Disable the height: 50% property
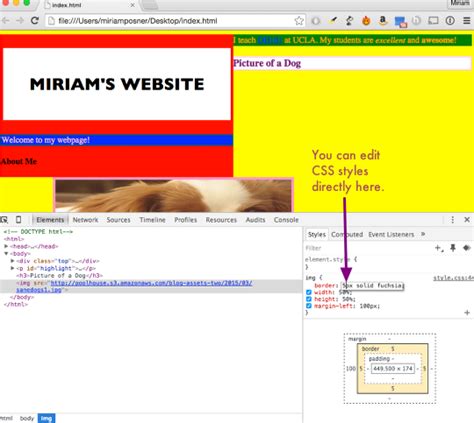This screenshot has width=474, height=423. click(x=309, y=299)
